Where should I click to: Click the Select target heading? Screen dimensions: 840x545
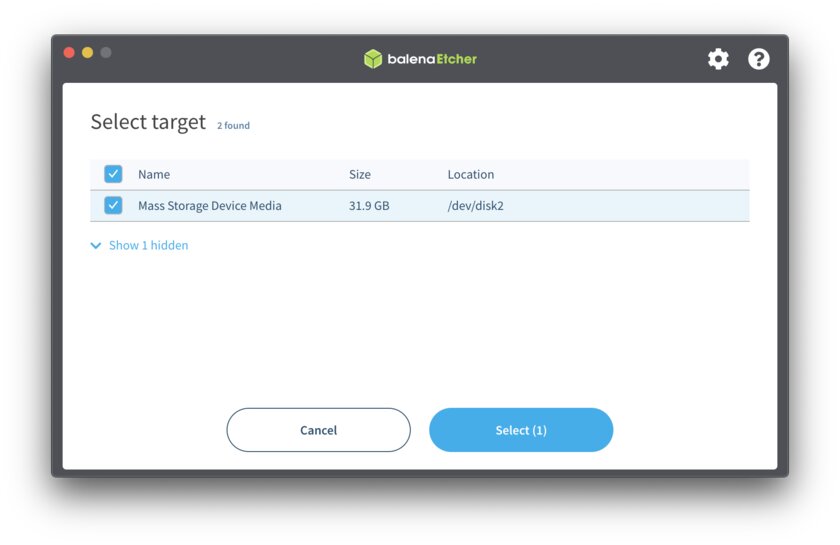point(148,122)
